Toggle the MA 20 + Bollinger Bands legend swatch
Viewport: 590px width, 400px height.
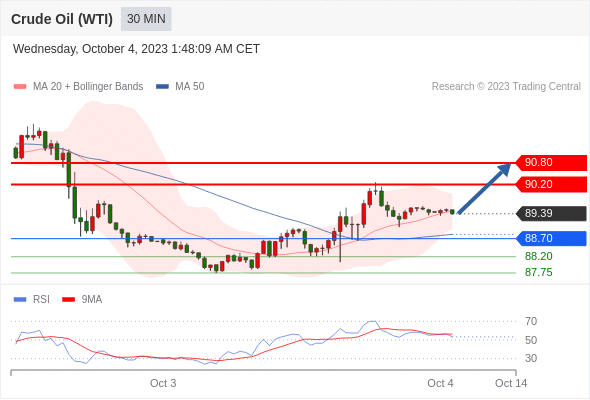(x=20, y=87)
